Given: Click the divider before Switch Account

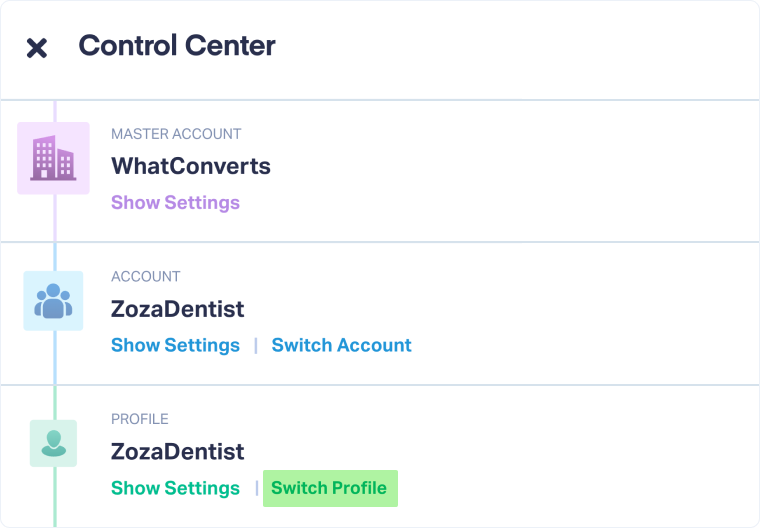Looking at the screenshot, I should click(x=256, y=345).
